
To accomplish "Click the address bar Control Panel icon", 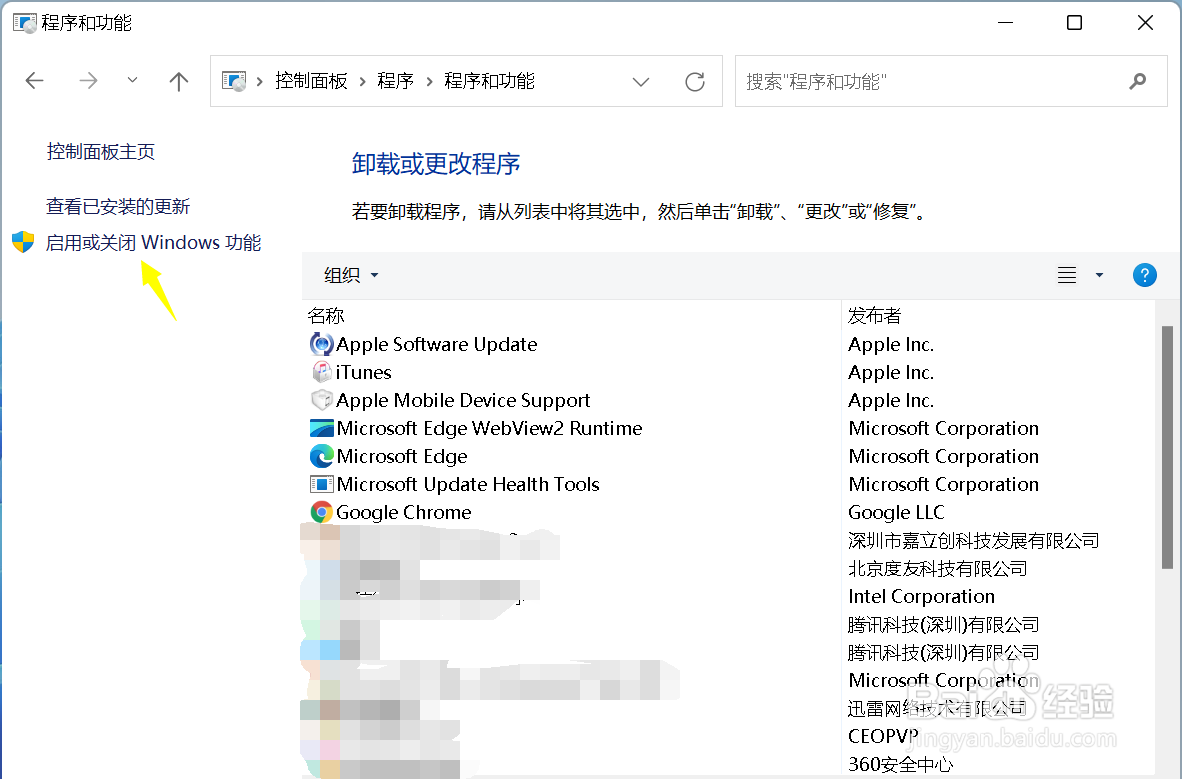I will point(234,81).
